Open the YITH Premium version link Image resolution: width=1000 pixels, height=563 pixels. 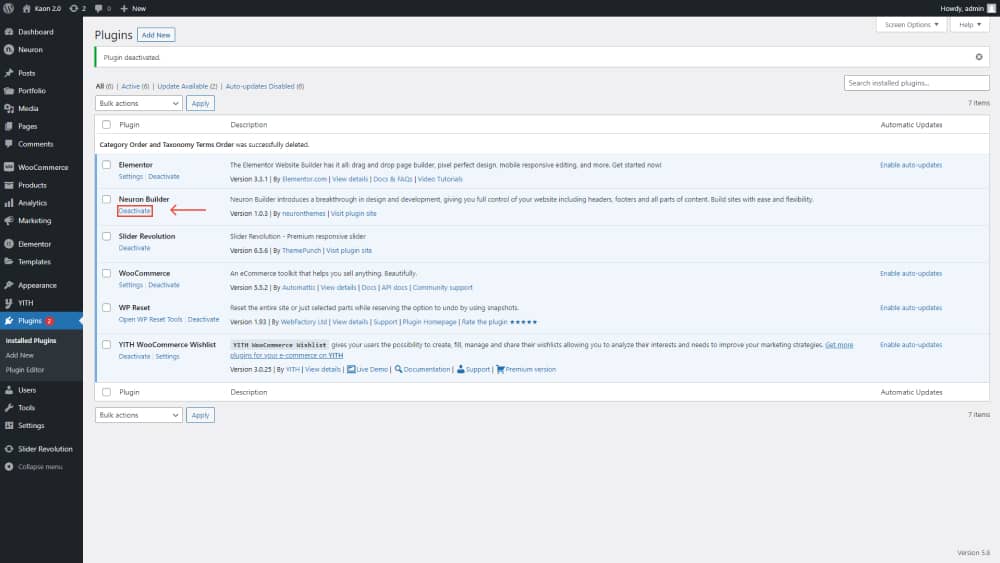526,370
